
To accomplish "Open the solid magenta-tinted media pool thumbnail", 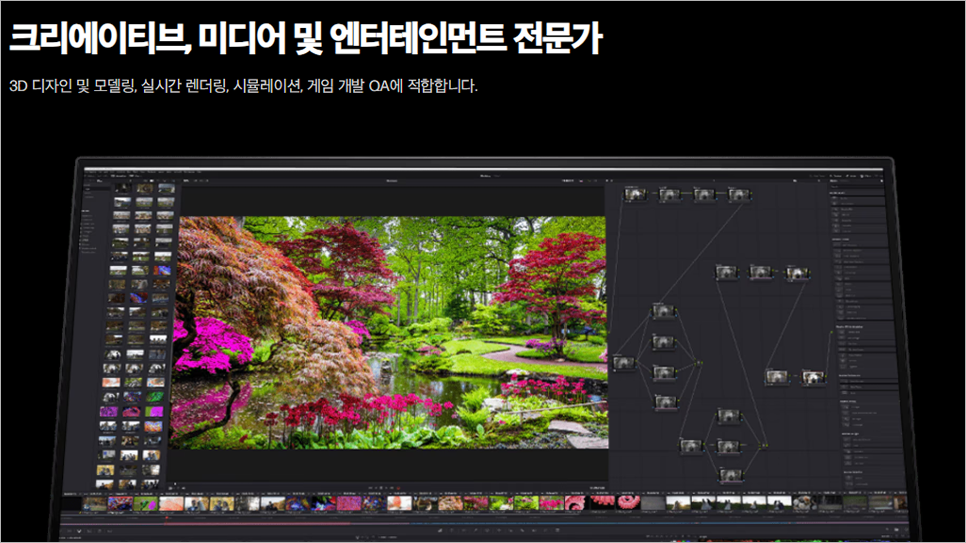I will (x=109, y=411).
